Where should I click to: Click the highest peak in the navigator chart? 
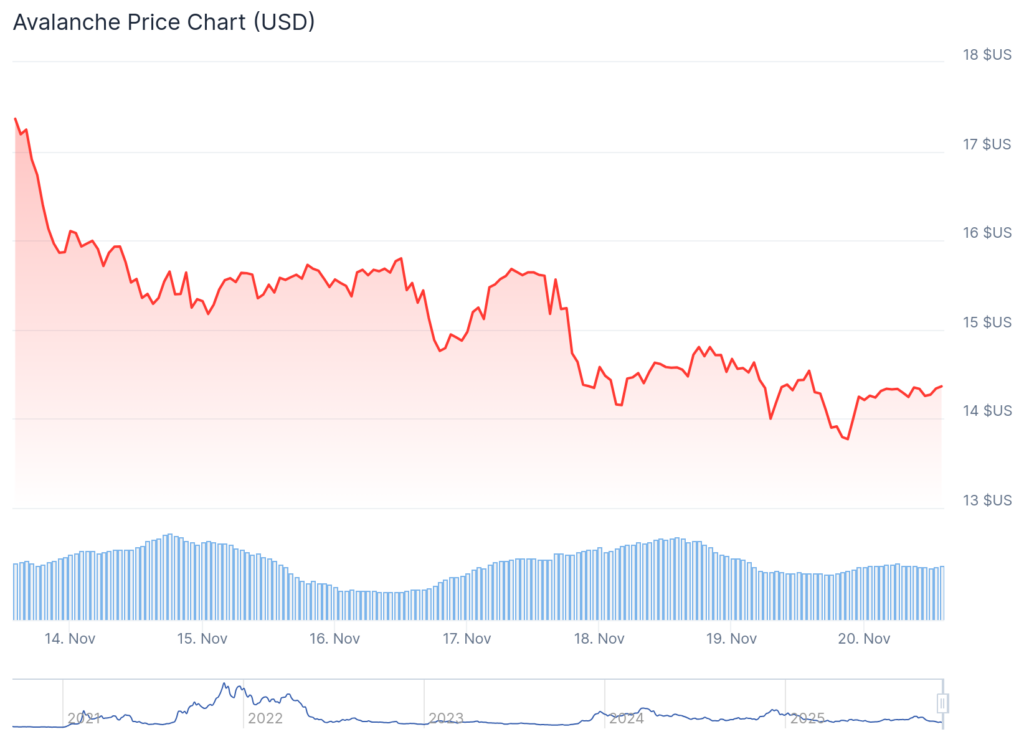point(224,685)
